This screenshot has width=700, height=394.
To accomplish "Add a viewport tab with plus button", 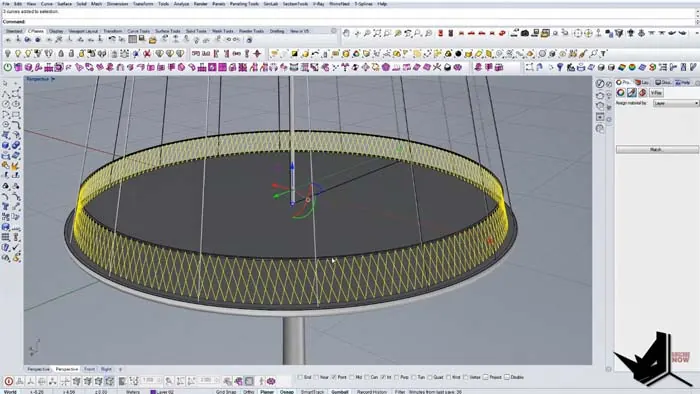I will tap(120, 369).
